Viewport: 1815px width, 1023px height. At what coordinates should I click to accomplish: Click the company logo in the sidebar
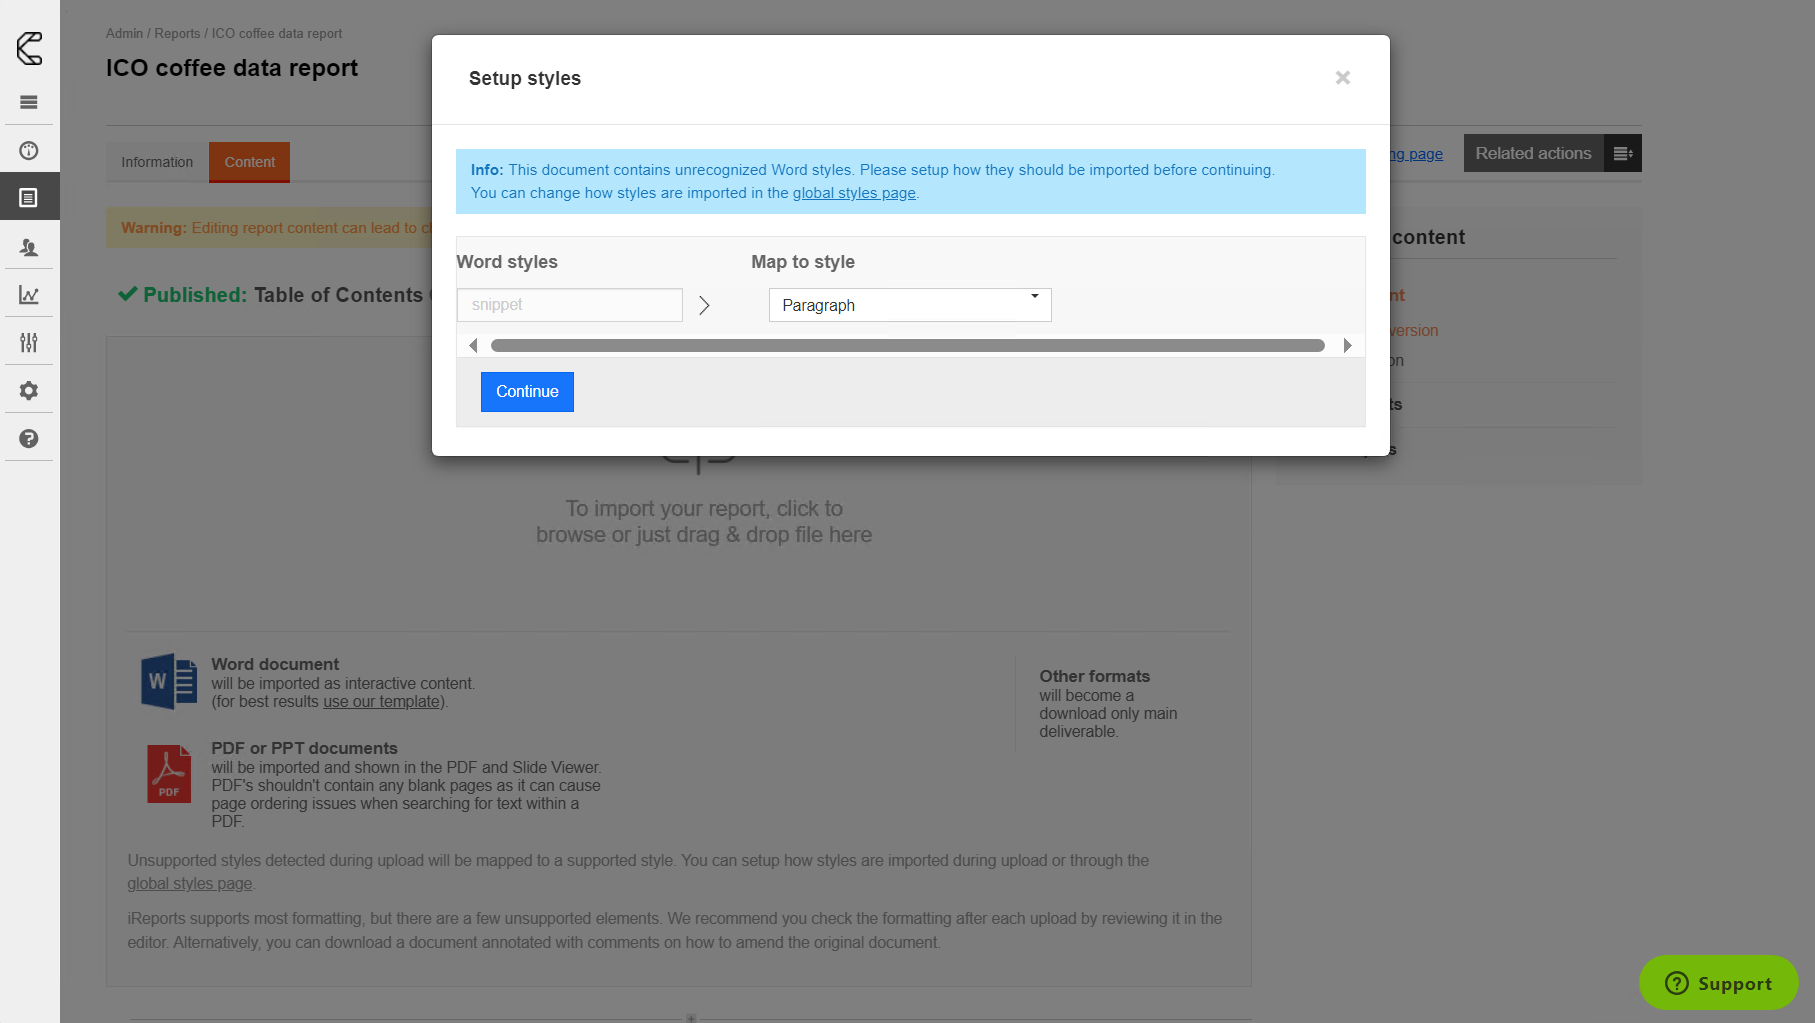(x=29, y=48)
